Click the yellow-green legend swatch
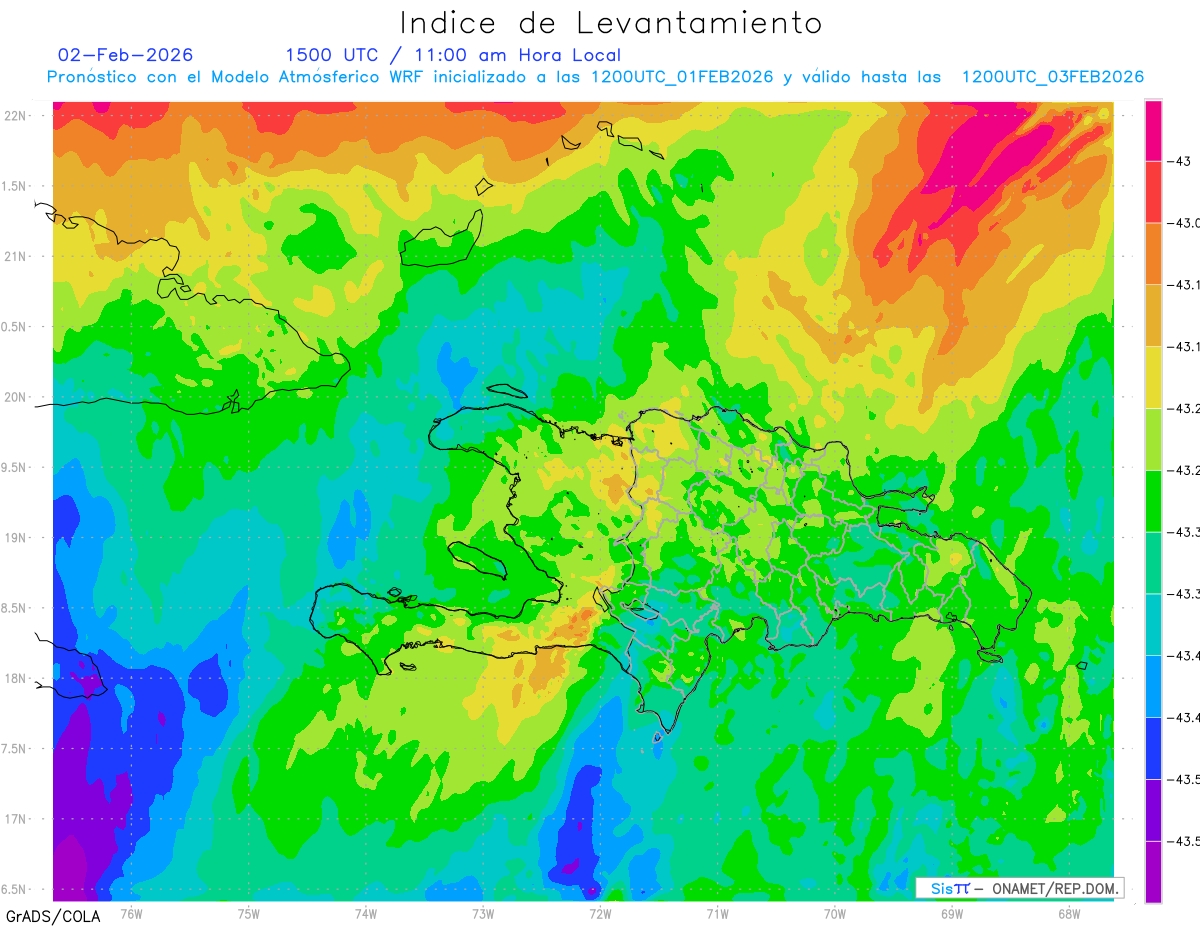The image size is (1200, 927). tap(1153, 439)
